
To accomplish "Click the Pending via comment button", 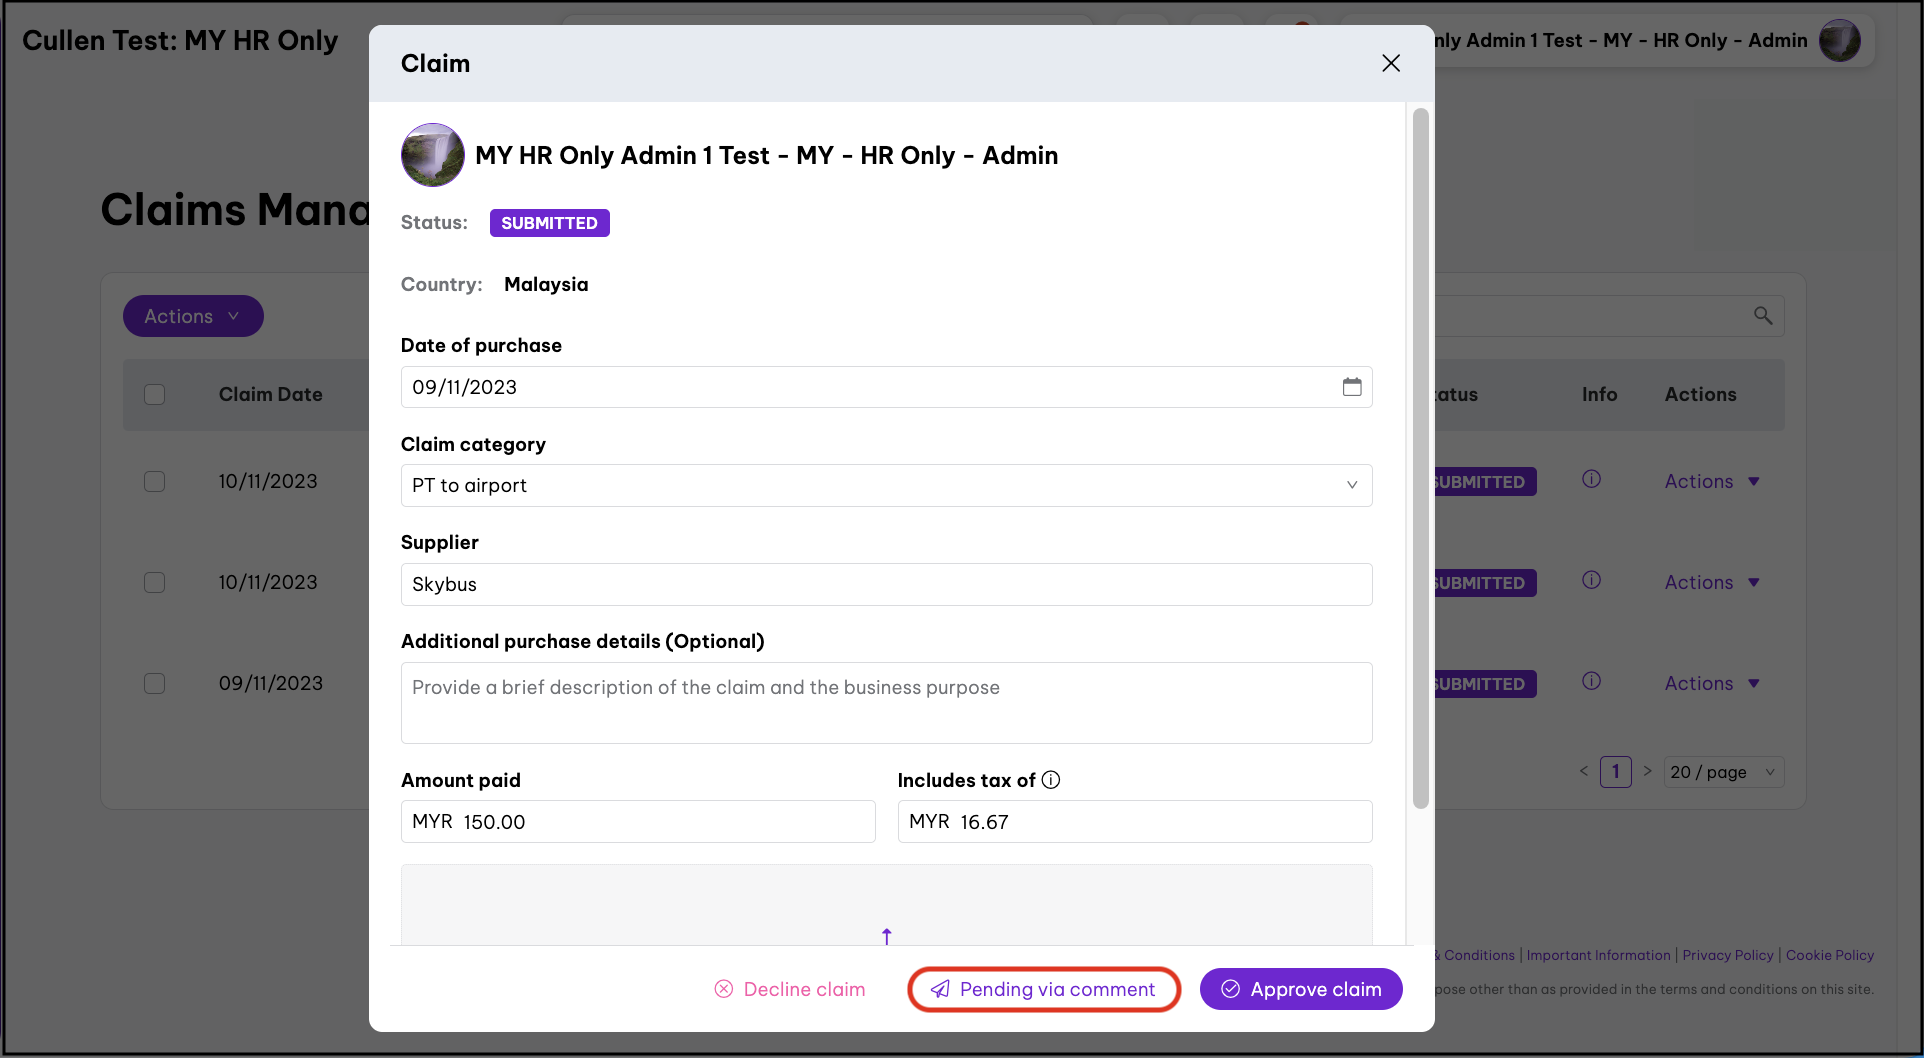I will click(x=1044, y=989).
